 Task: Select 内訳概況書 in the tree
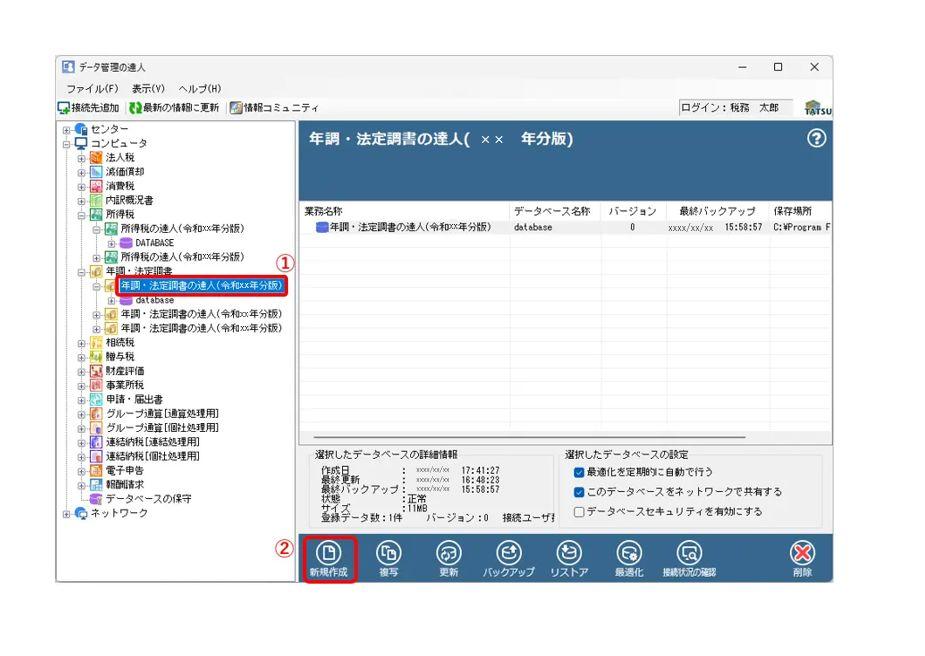129,200
